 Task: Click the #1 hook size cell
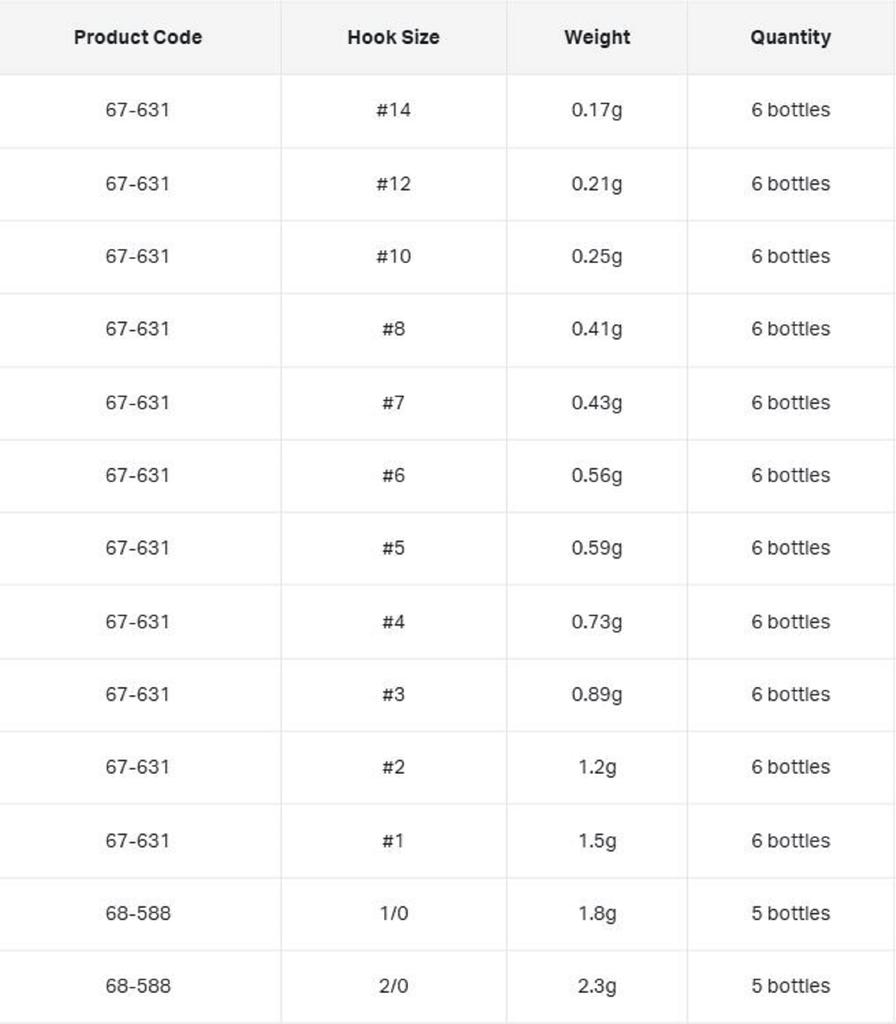(393, 840)
